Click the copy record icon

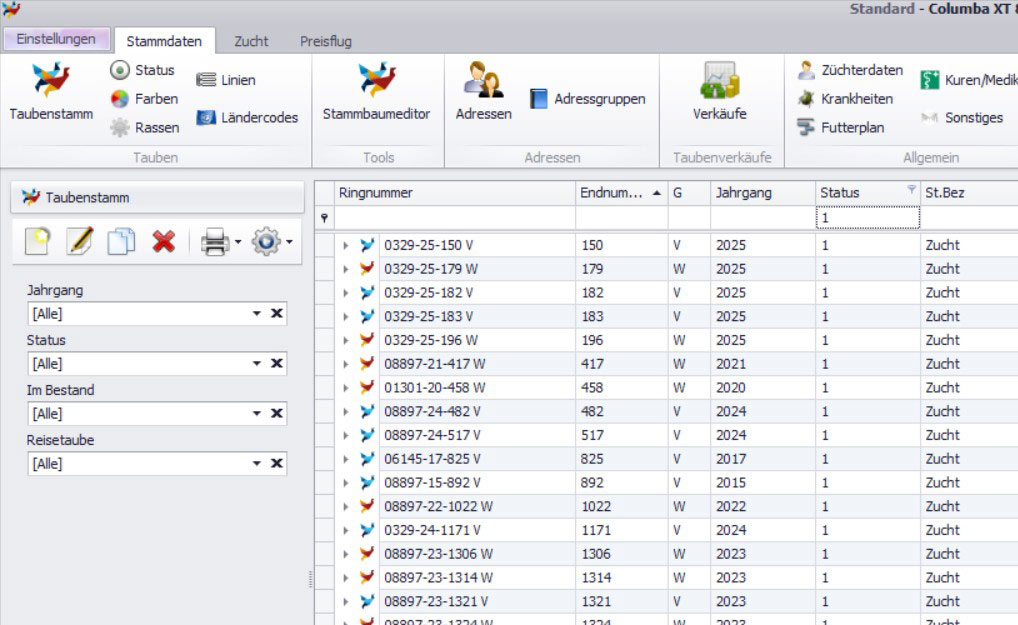coord(121,241)
